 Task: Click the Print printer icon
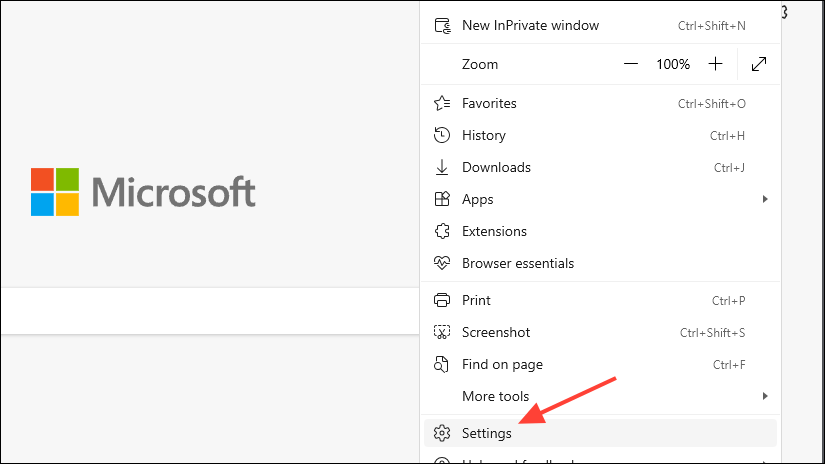coord(442,300)
